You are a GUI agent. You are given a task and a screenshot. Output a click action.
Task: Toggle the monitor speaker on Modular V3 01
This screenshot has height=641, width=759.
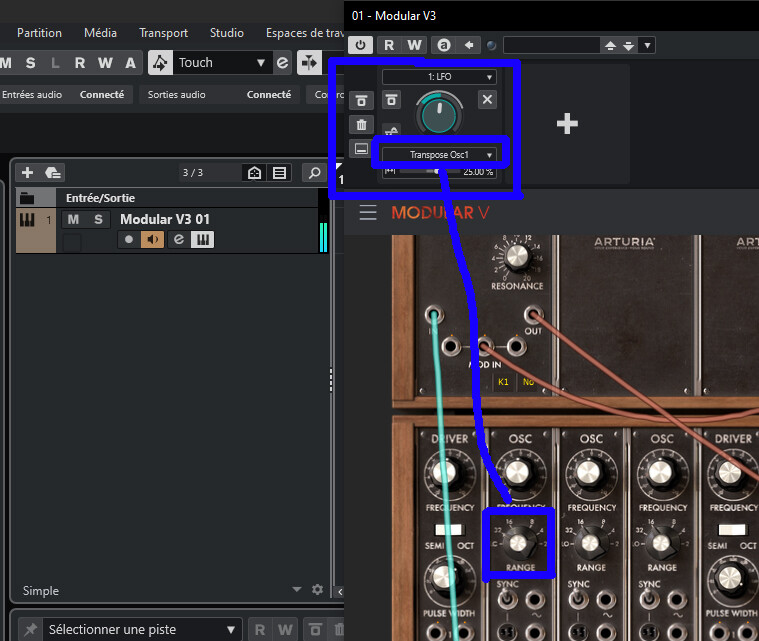[x=152, y=239]
